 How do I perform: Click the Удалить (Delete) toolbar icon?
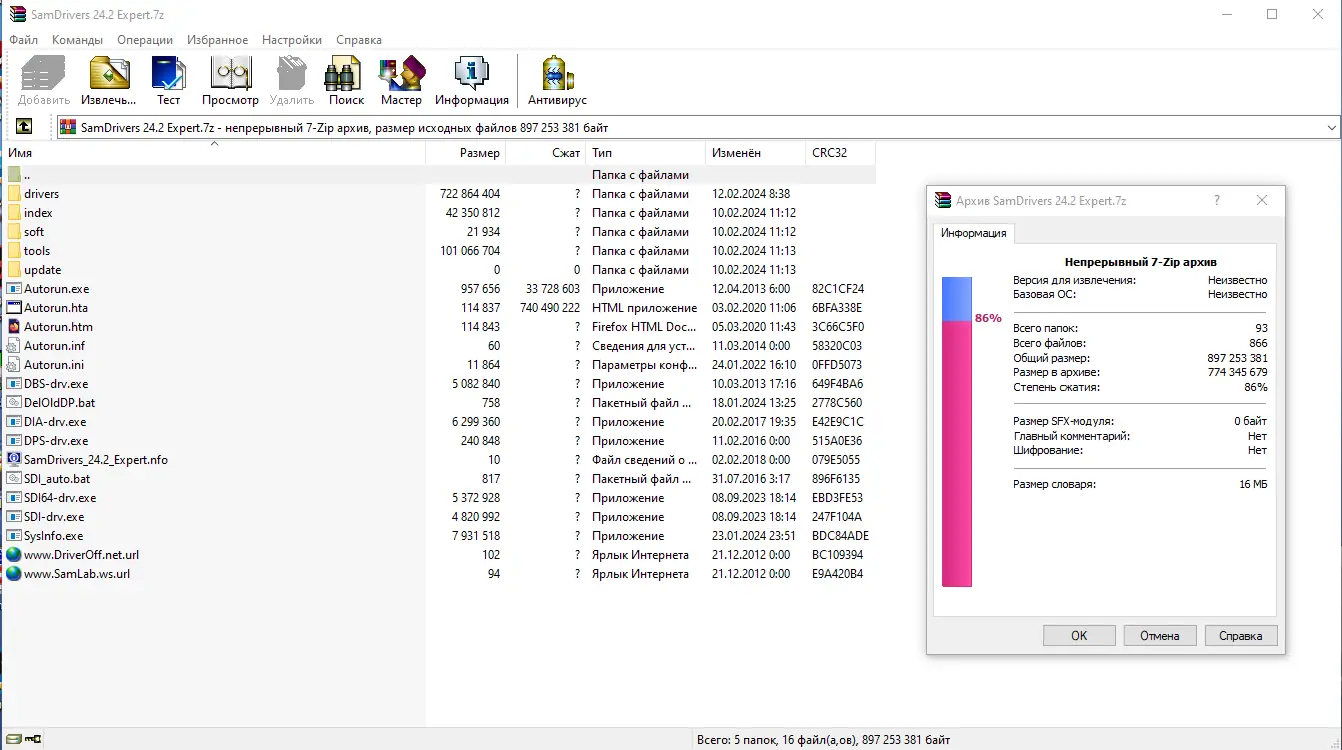tap(291, 73)
